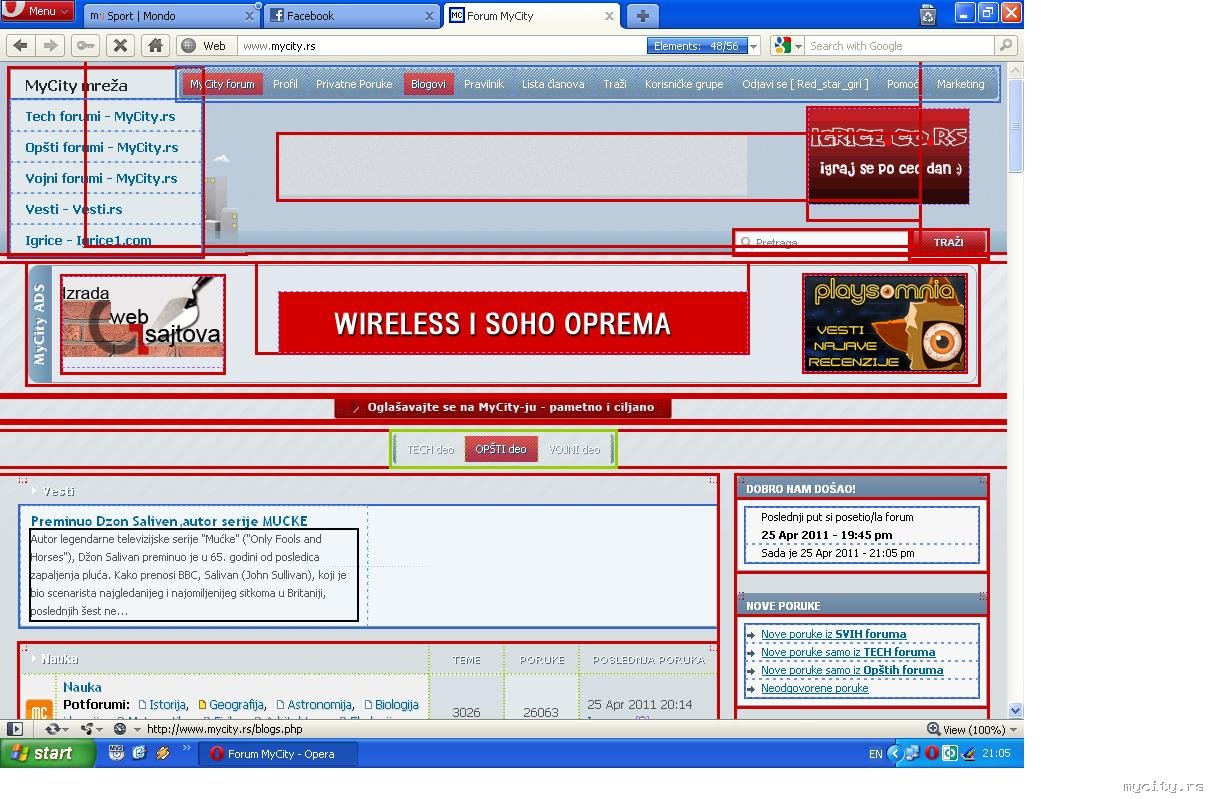
Task: Toggle the Opera panel button in status bar
Action: (15, 730)
